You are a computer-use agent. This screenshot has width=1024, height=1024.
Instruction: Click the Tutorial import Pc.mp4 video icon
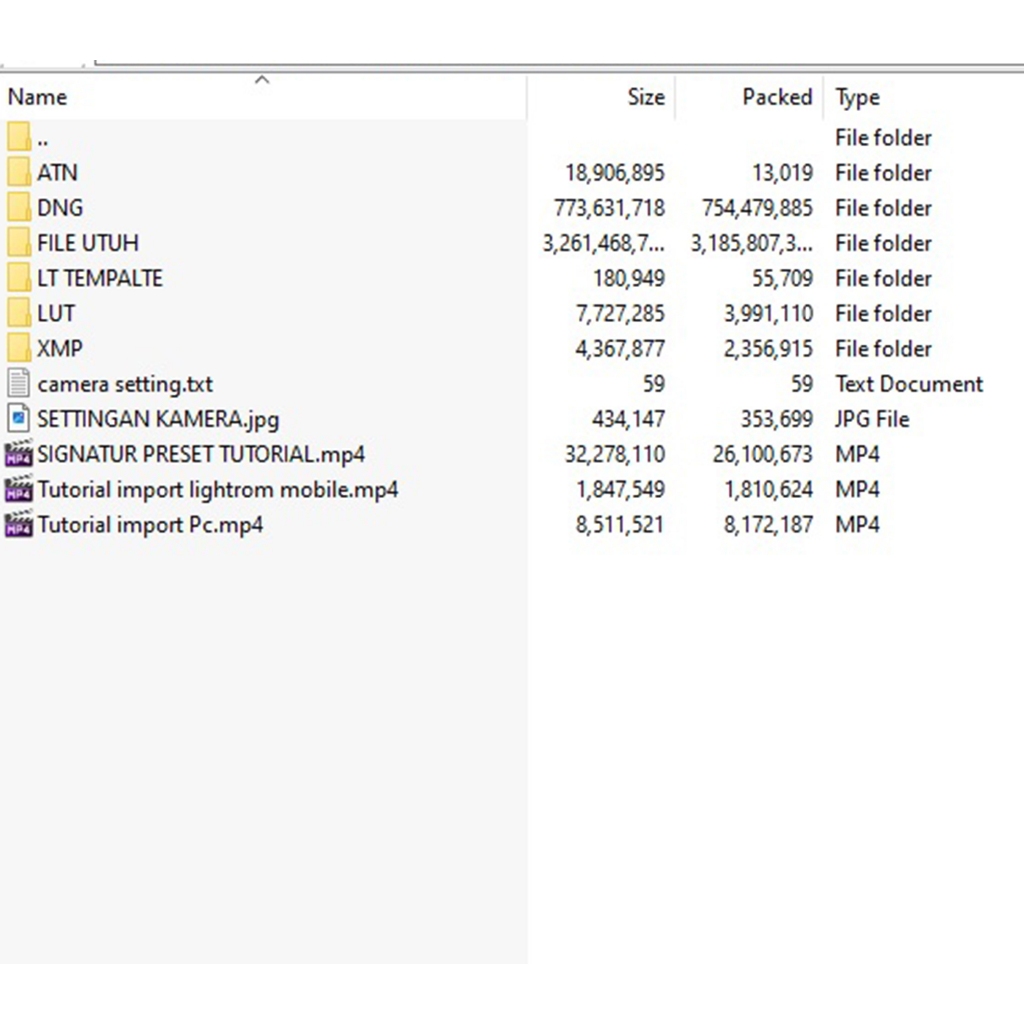[19, 525]
